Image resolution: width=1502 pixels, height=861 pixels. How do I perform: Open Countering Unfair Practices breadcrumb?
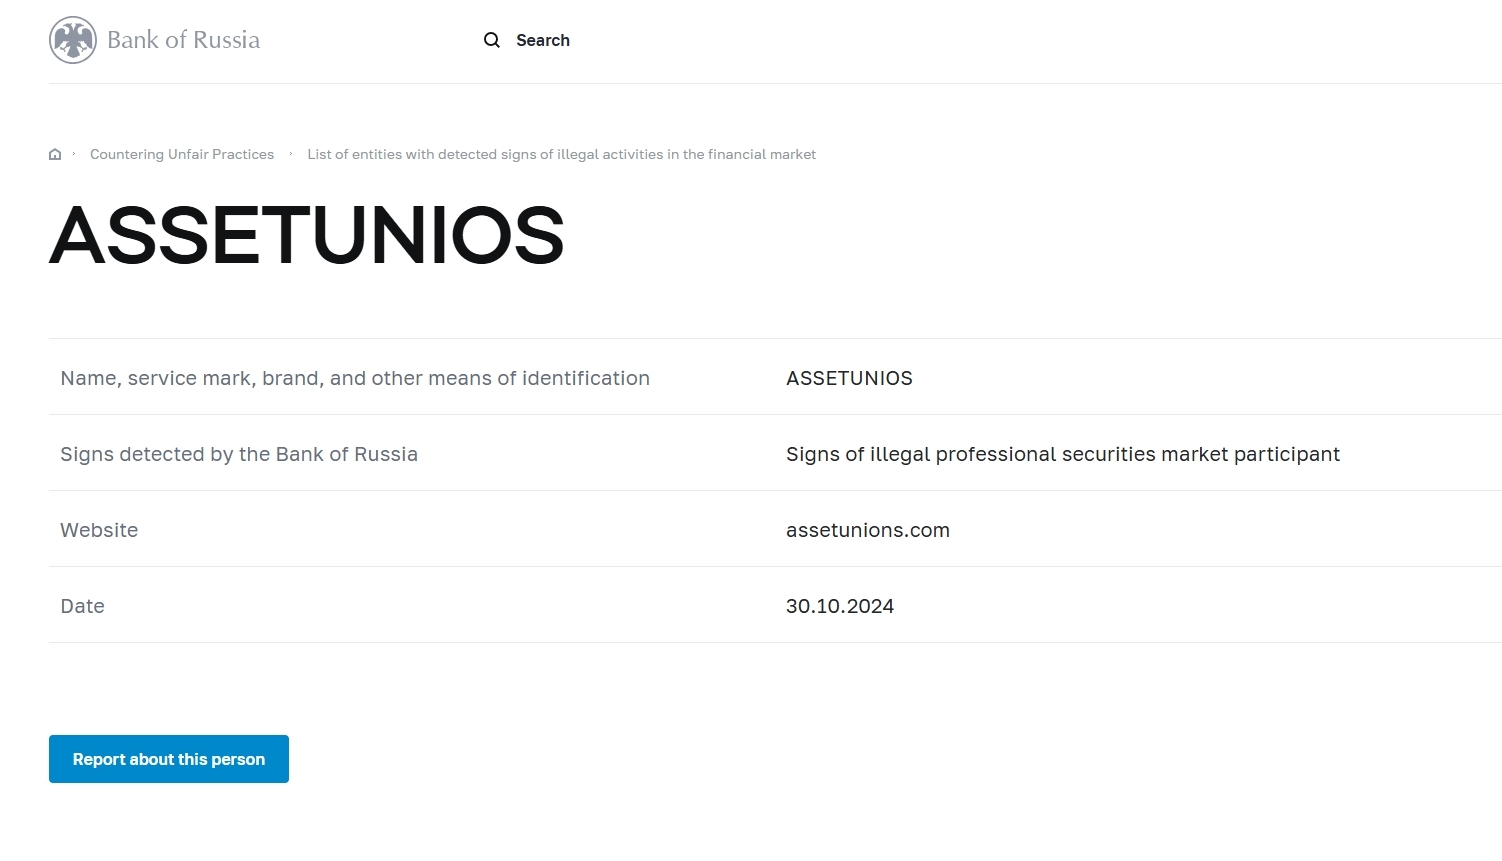pyautogui.click(x=182, y=154)
